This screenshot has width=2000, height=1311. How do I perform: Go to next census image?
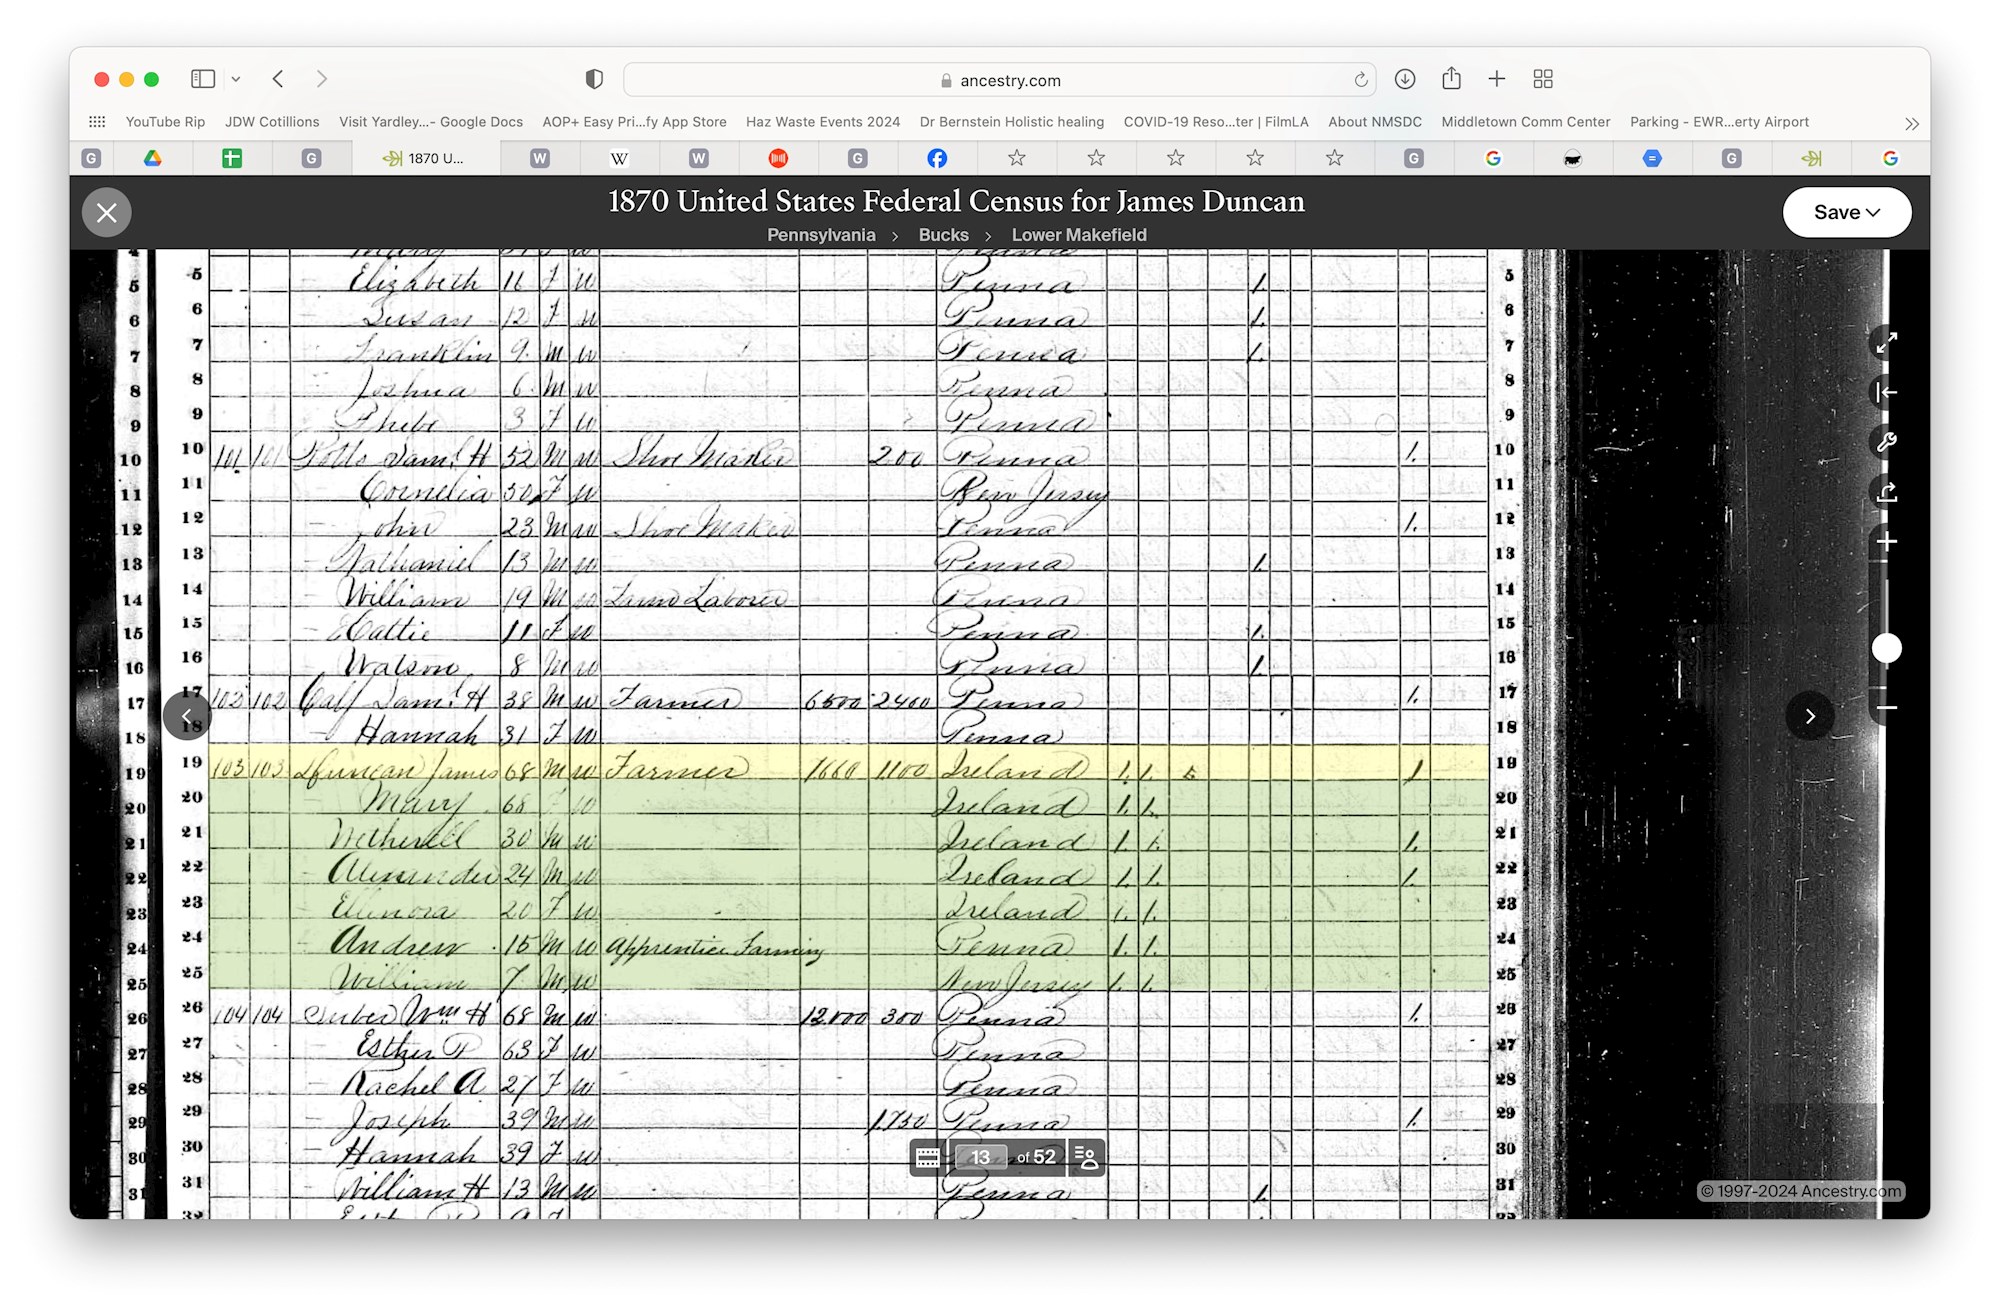[x=1809, y=716]
